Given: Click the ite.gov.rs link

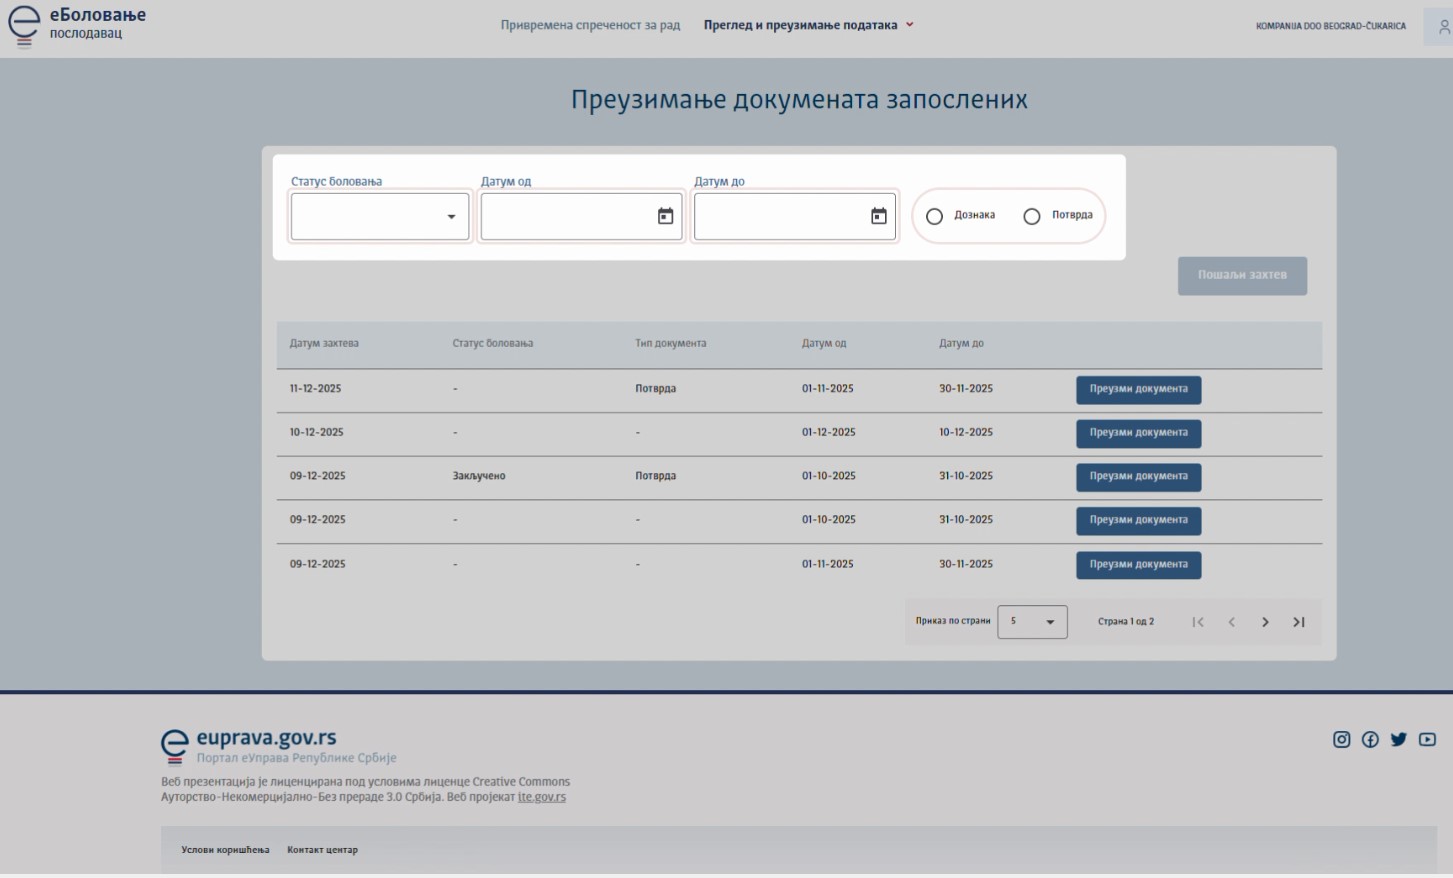Looking at the screenshot, I should (542, 797).
